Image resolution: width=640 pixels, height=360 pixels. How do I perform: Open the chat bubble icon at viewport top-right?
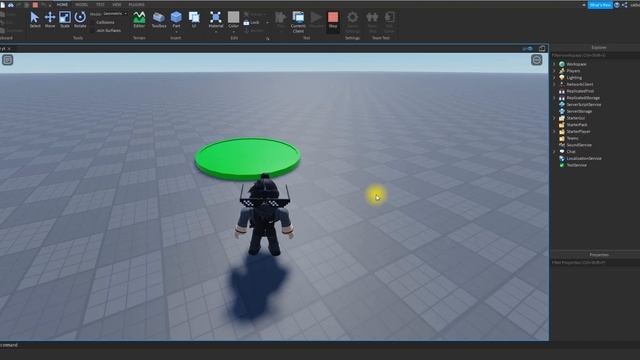coord(537,60)
